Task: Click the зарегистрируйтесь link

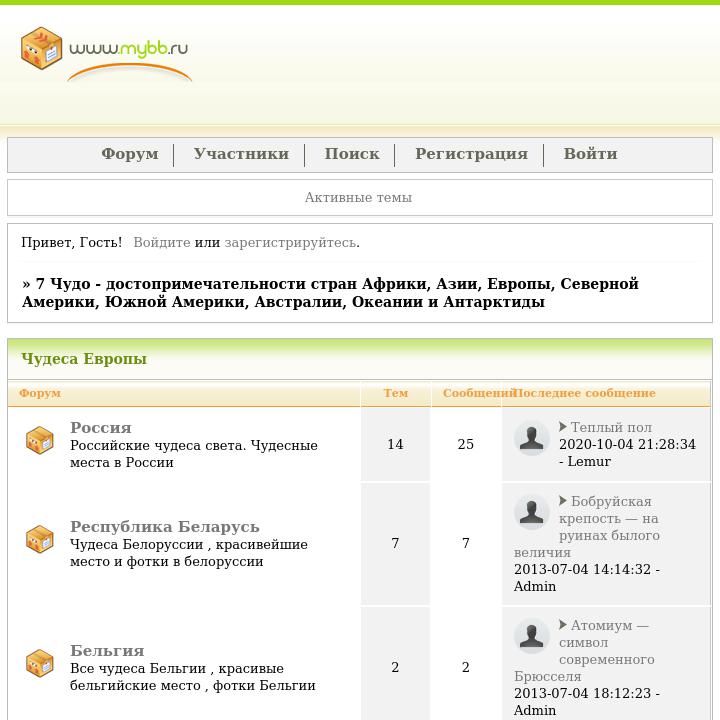Action: tap(290, 242)
